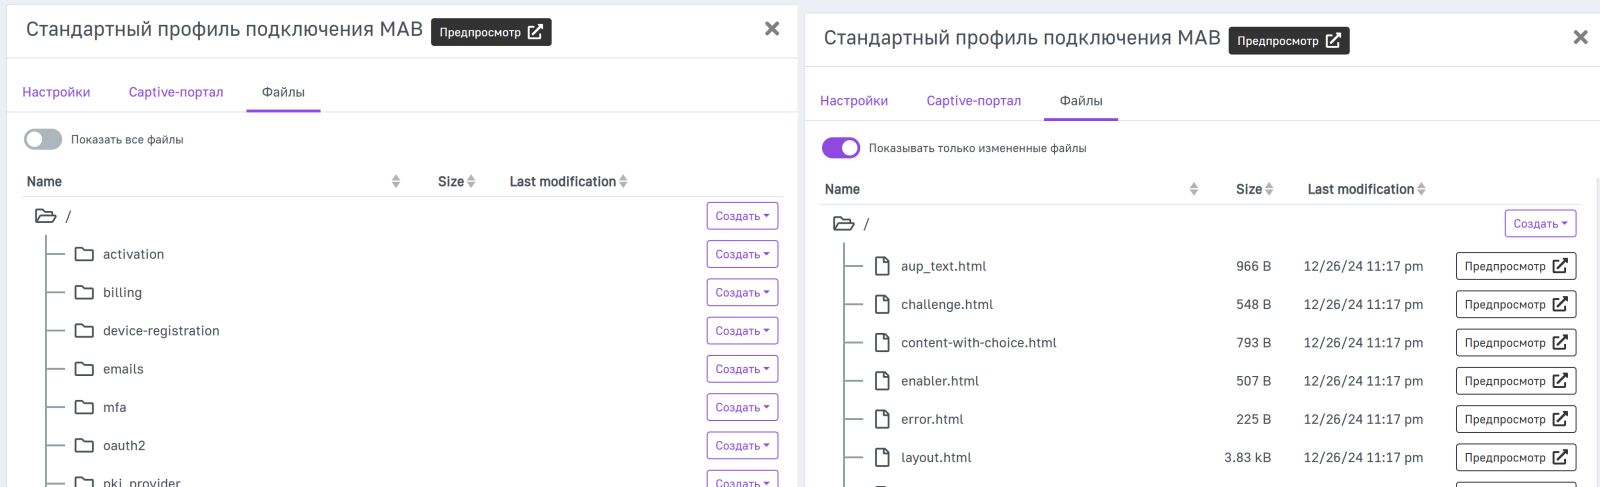Sort right panel by Size column arrows
This screenshot has height=487, width=1600.
(x=1269, y=189)
